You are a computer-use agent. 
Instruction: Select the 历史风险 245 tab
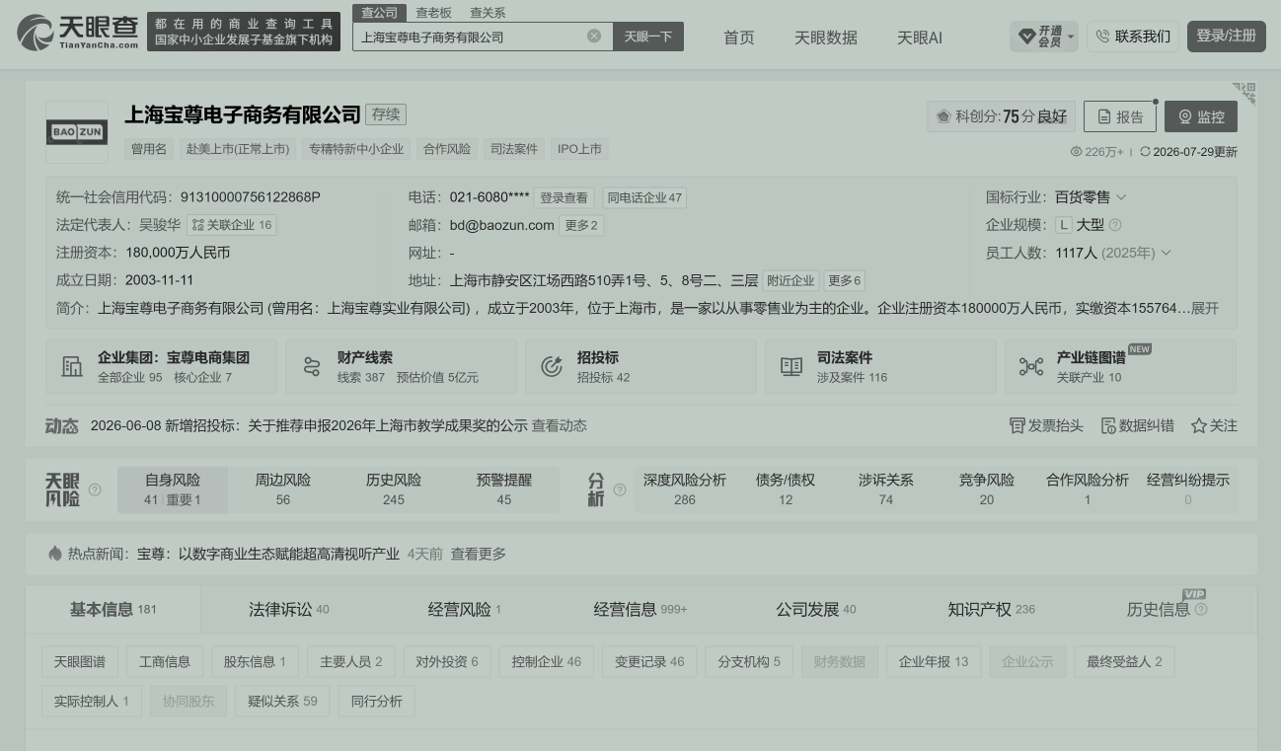pos(394,490)
